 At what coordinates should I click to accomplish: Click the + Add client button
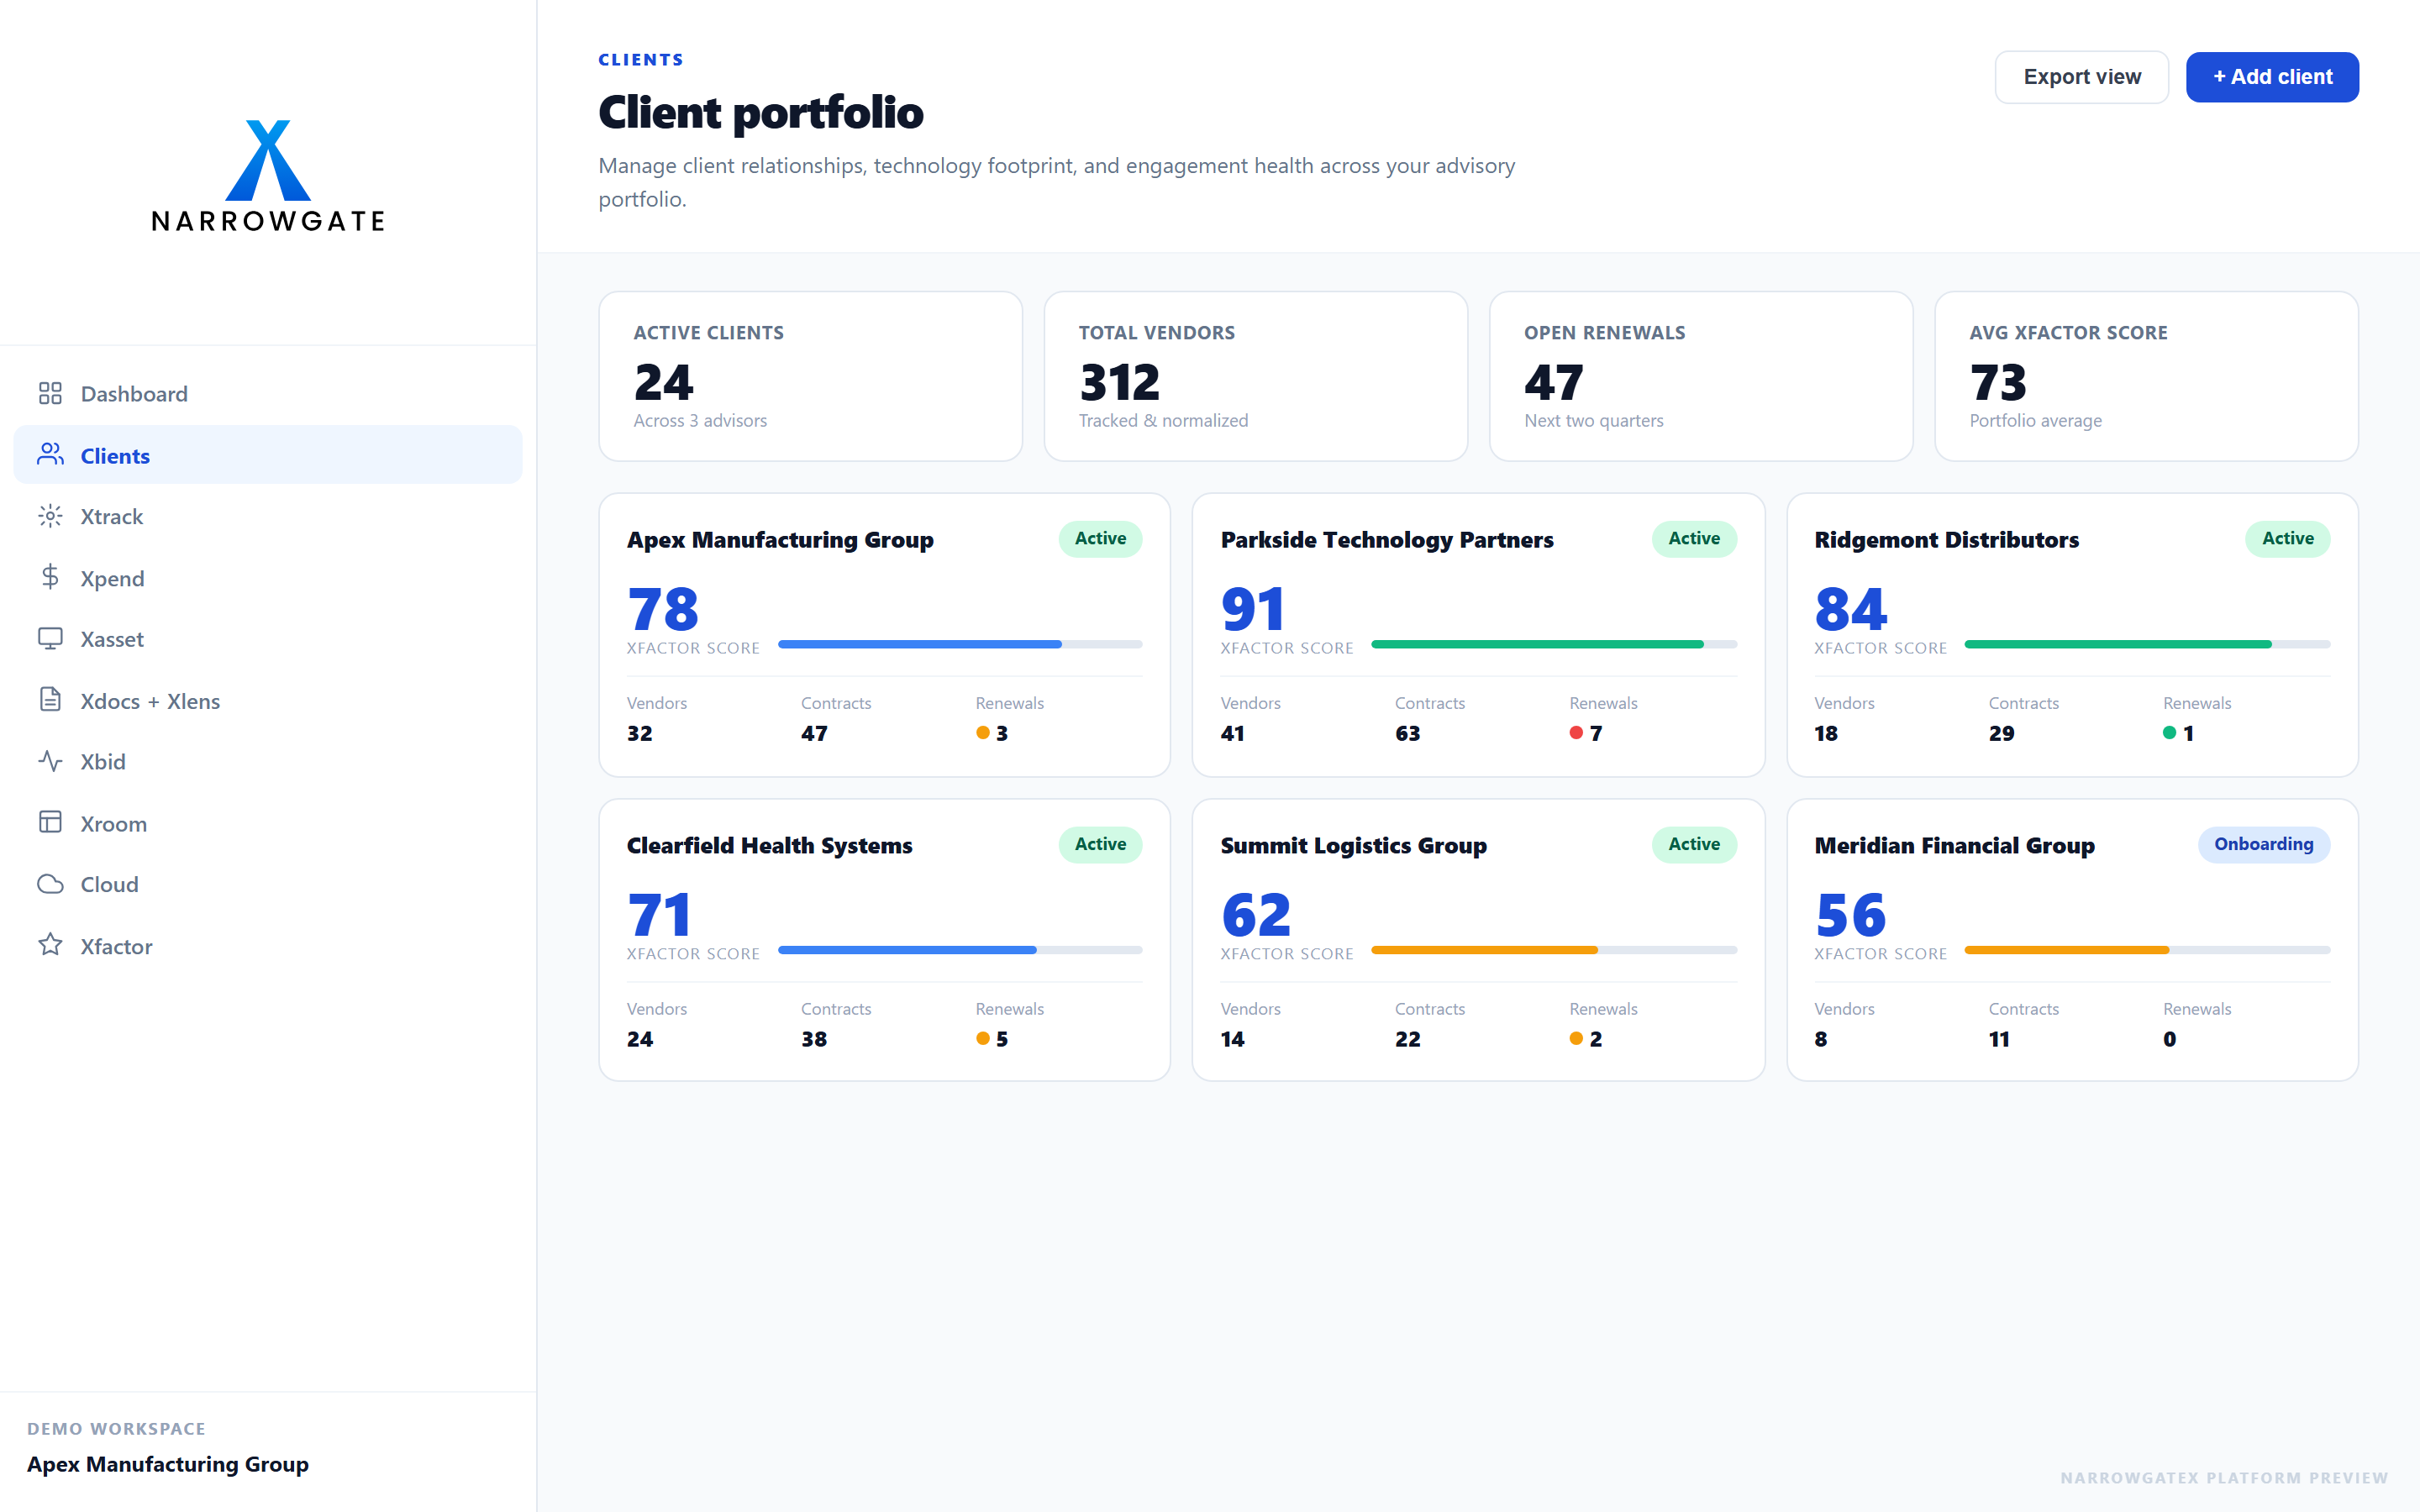(2272, 77)
